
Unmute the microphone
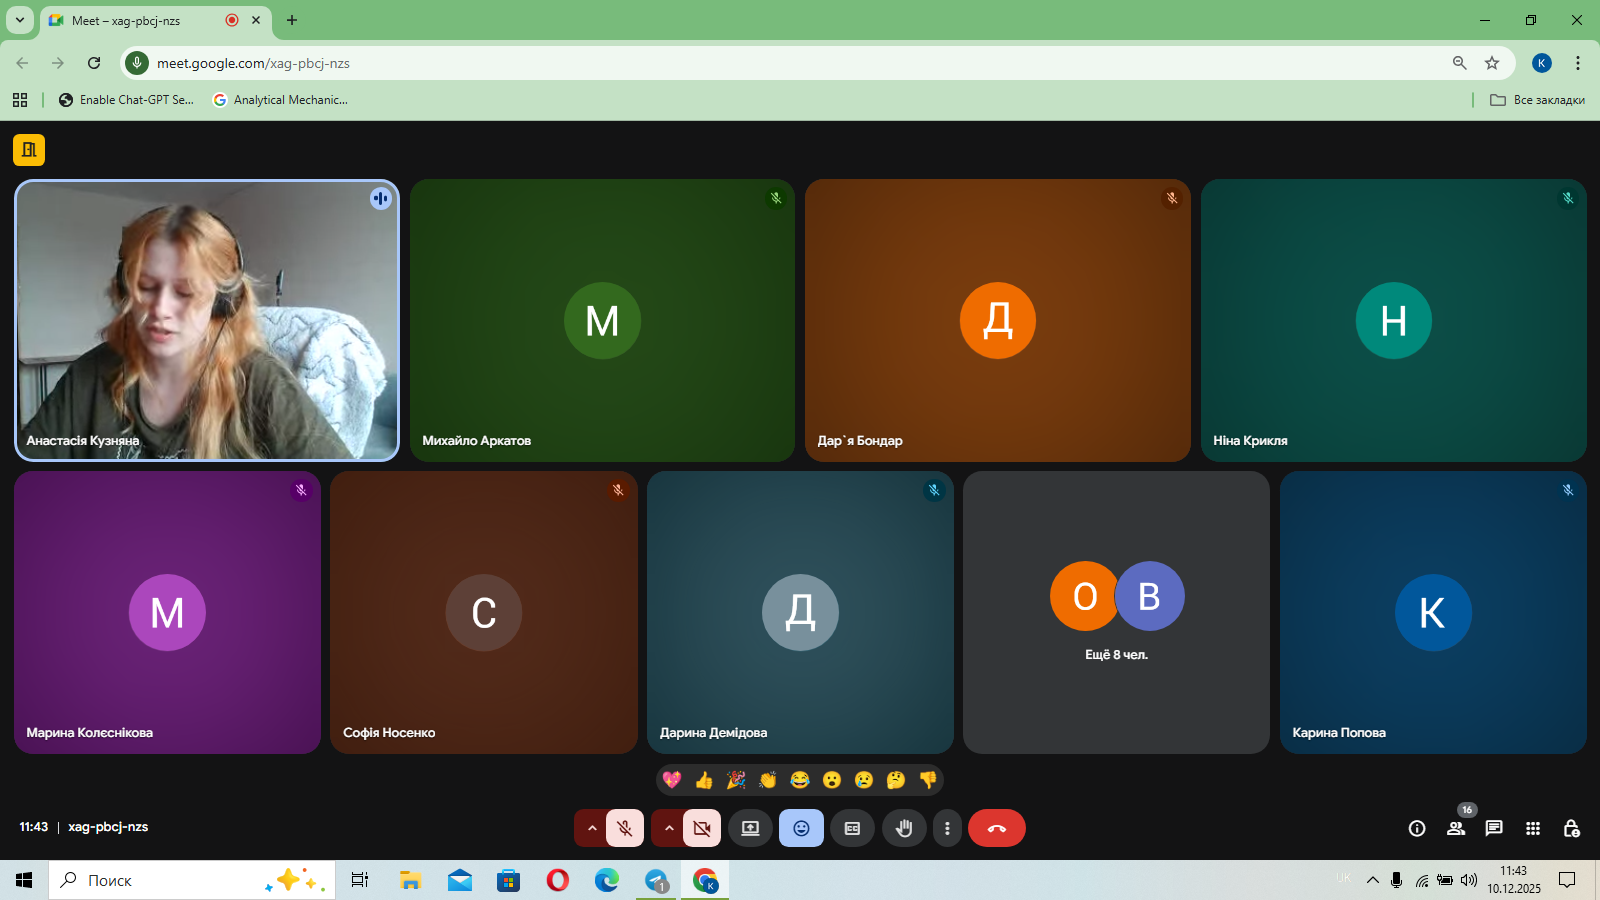[x=625, y=828]
